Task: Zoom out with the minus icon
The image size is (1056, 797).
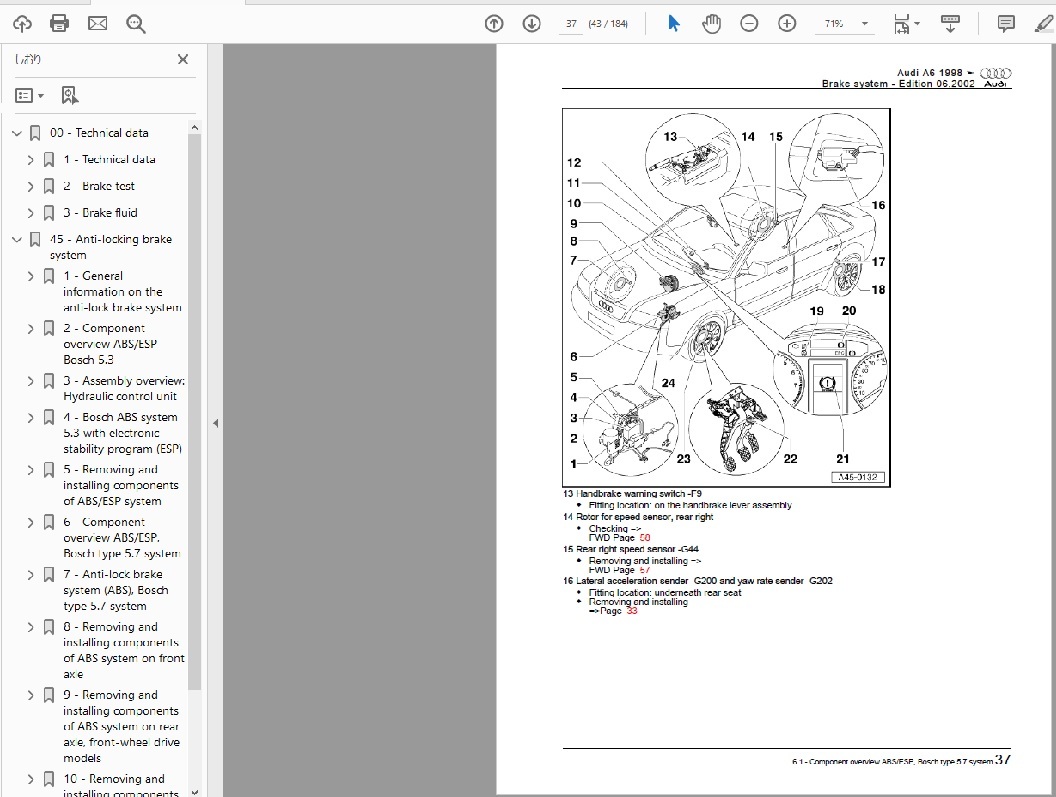Action: 749,24
